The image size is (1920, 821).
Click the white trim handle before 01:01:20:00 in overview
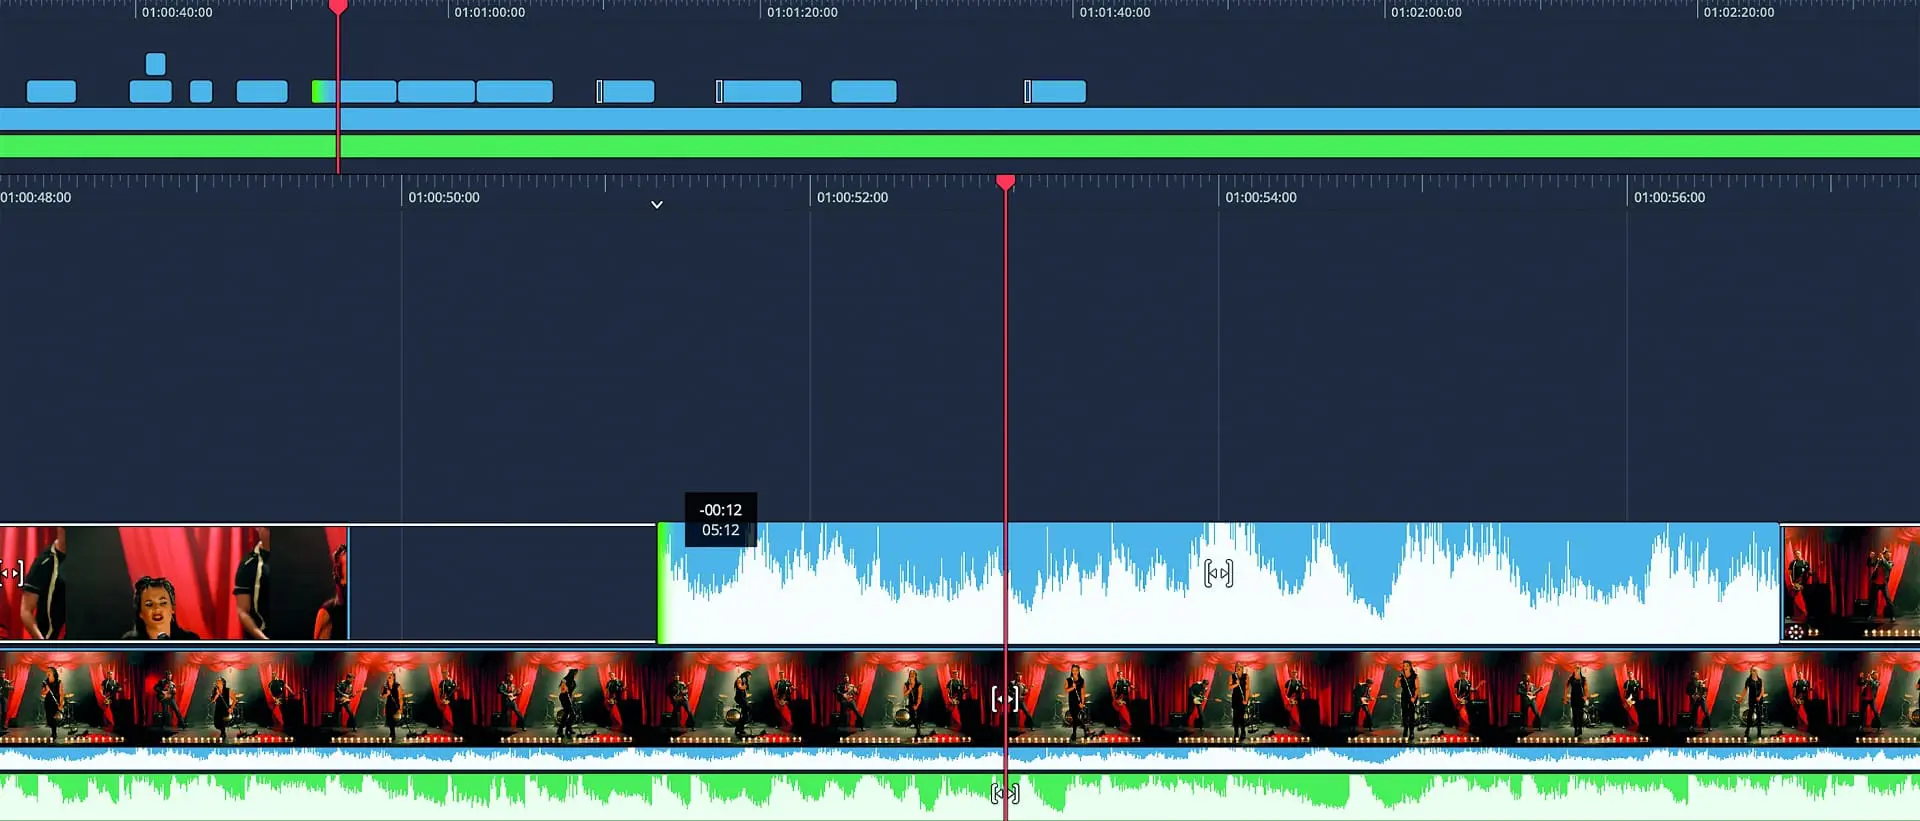point(719,92)
